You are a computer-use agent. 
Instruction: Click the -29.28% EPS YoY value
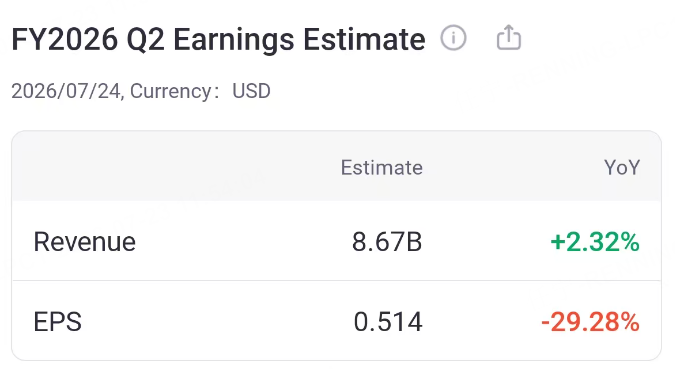590,322
